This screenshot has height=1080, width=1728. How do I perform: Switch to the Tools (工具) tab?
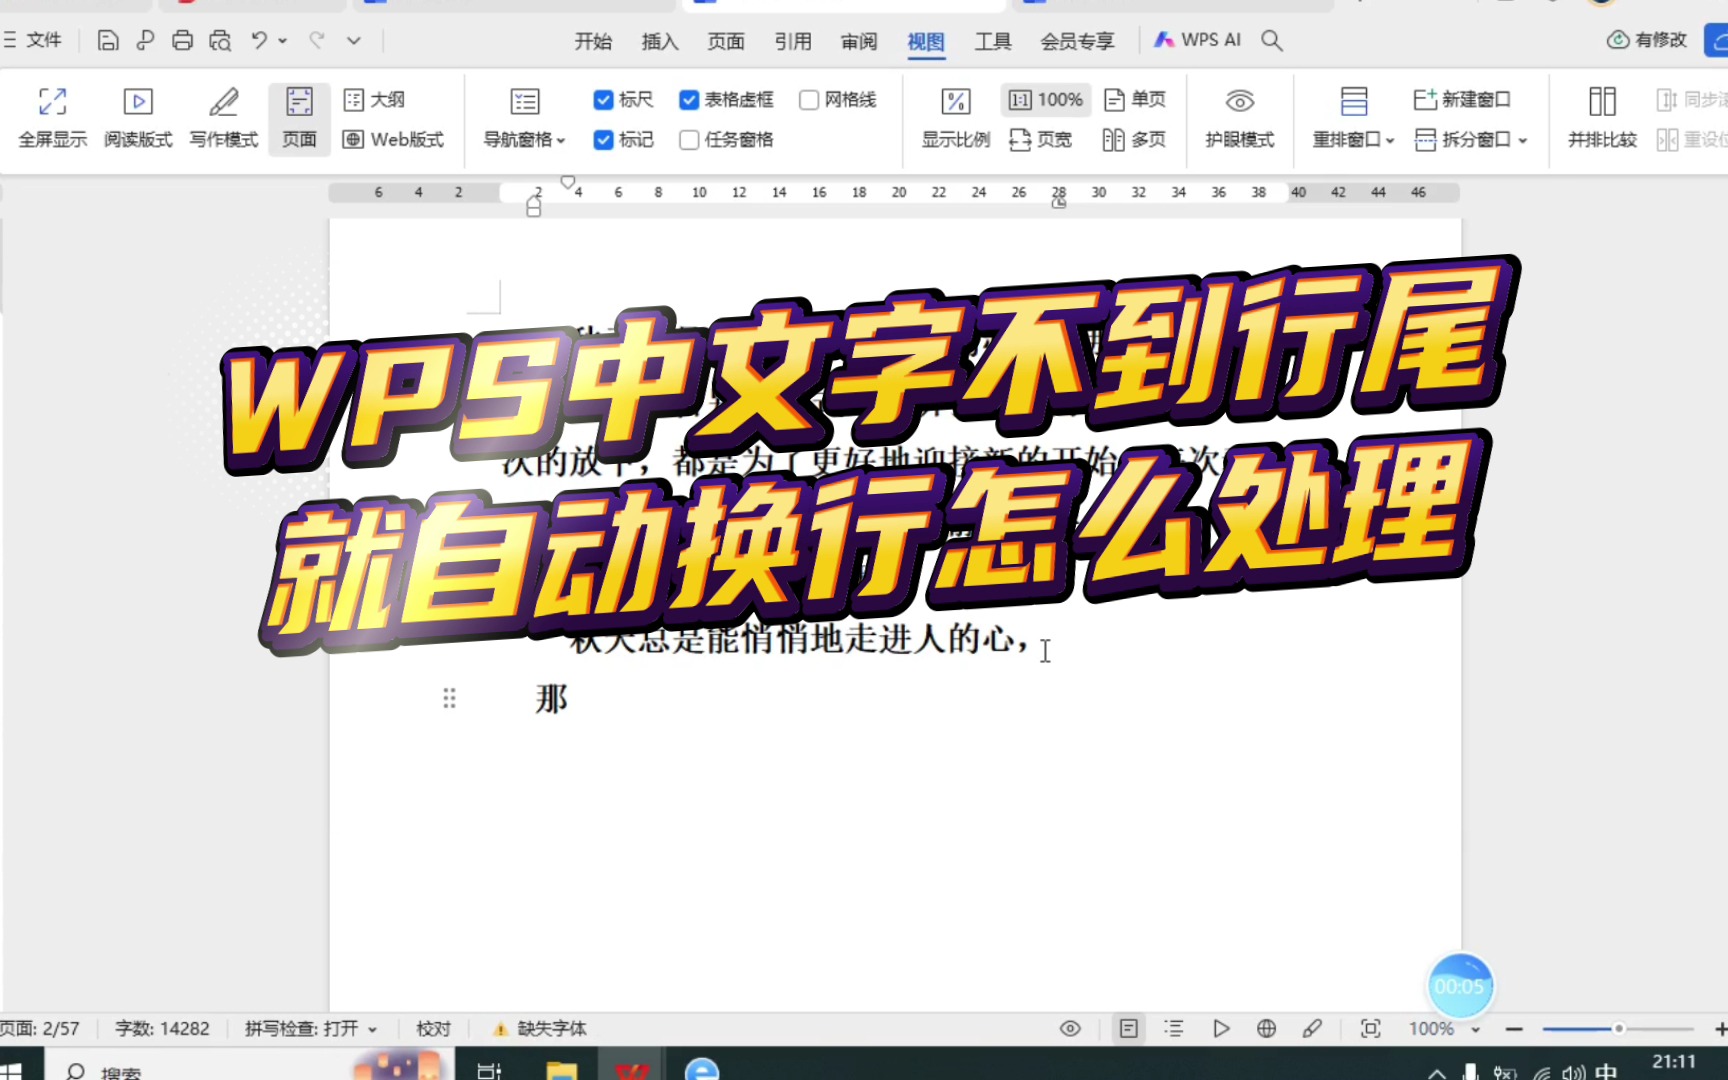[x=993, y=41]
